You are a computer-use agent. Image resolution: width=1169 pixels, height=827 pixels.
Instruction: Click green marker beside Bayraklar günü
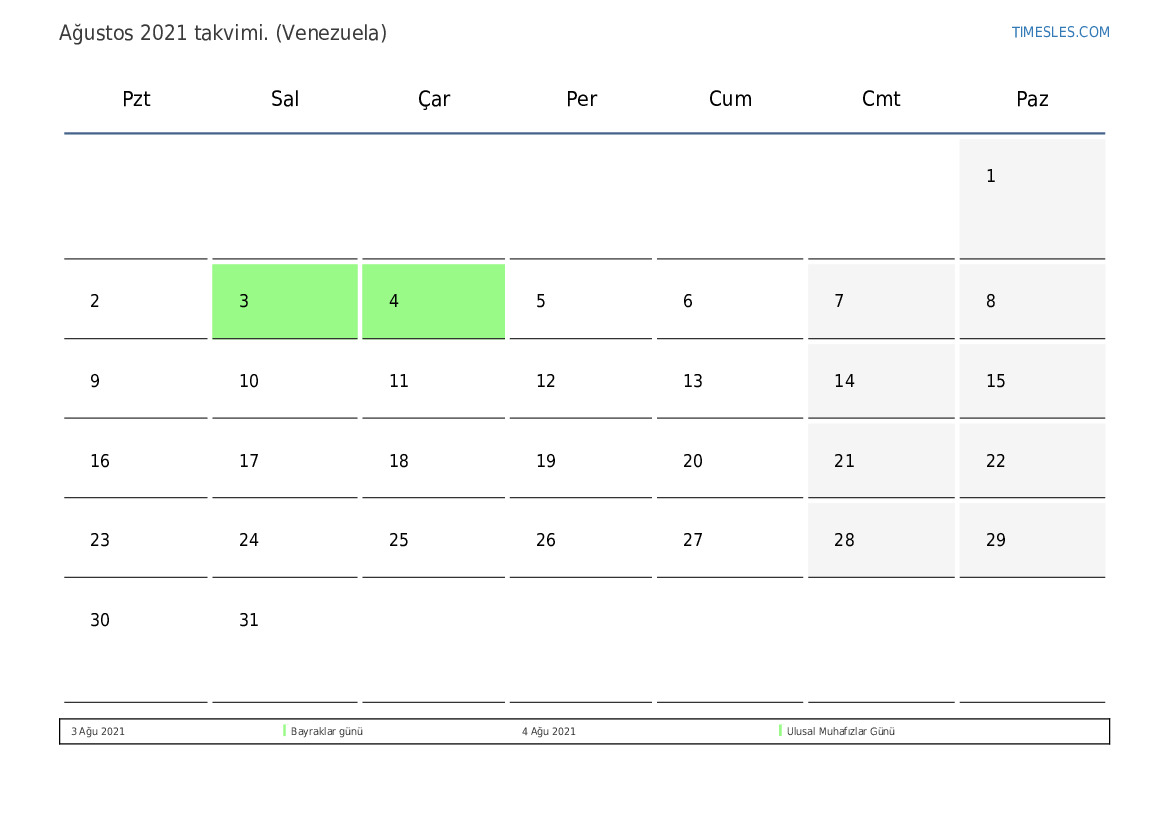[284, 731]
